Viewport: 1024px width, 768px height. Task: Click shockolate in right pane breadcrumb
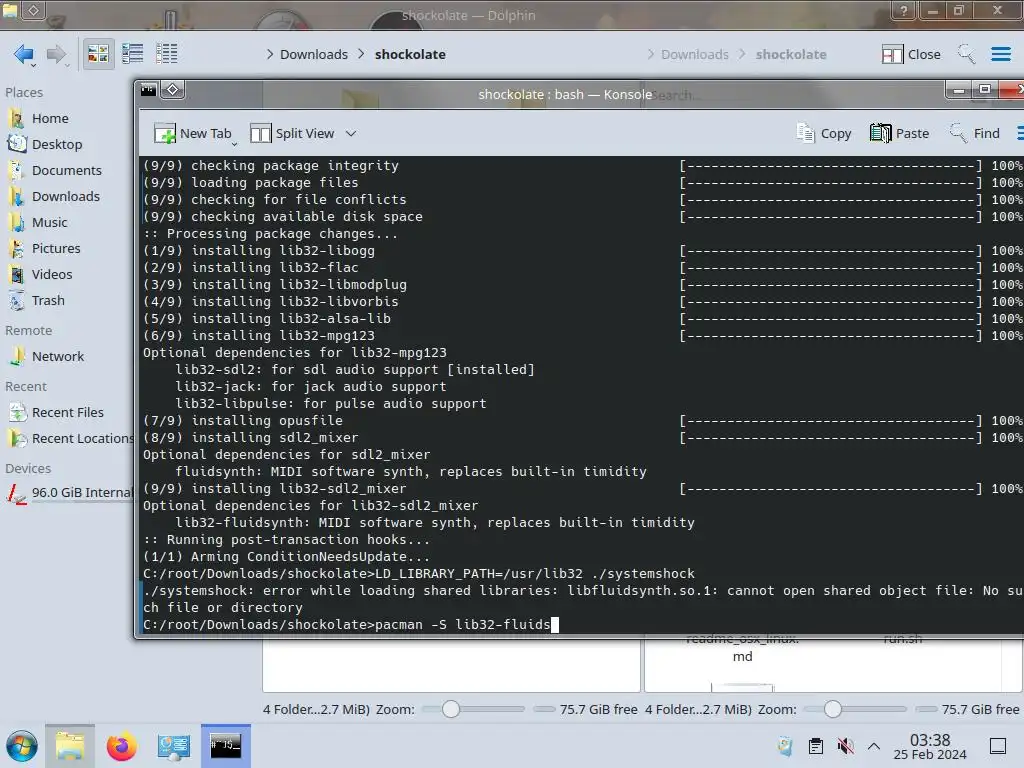[x=791, y=54]
